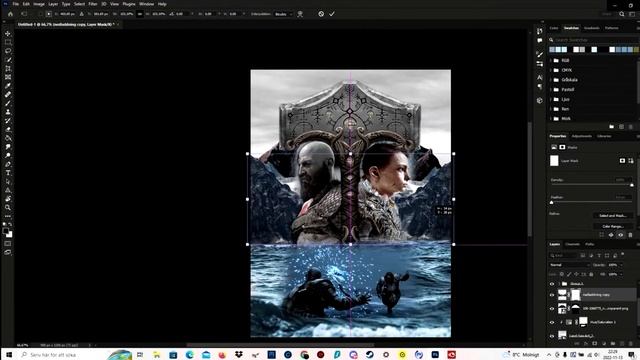Click the Windows Start button
Viewport: 640px width, 360px height.
pyautogui.click(x=9, y=355)
